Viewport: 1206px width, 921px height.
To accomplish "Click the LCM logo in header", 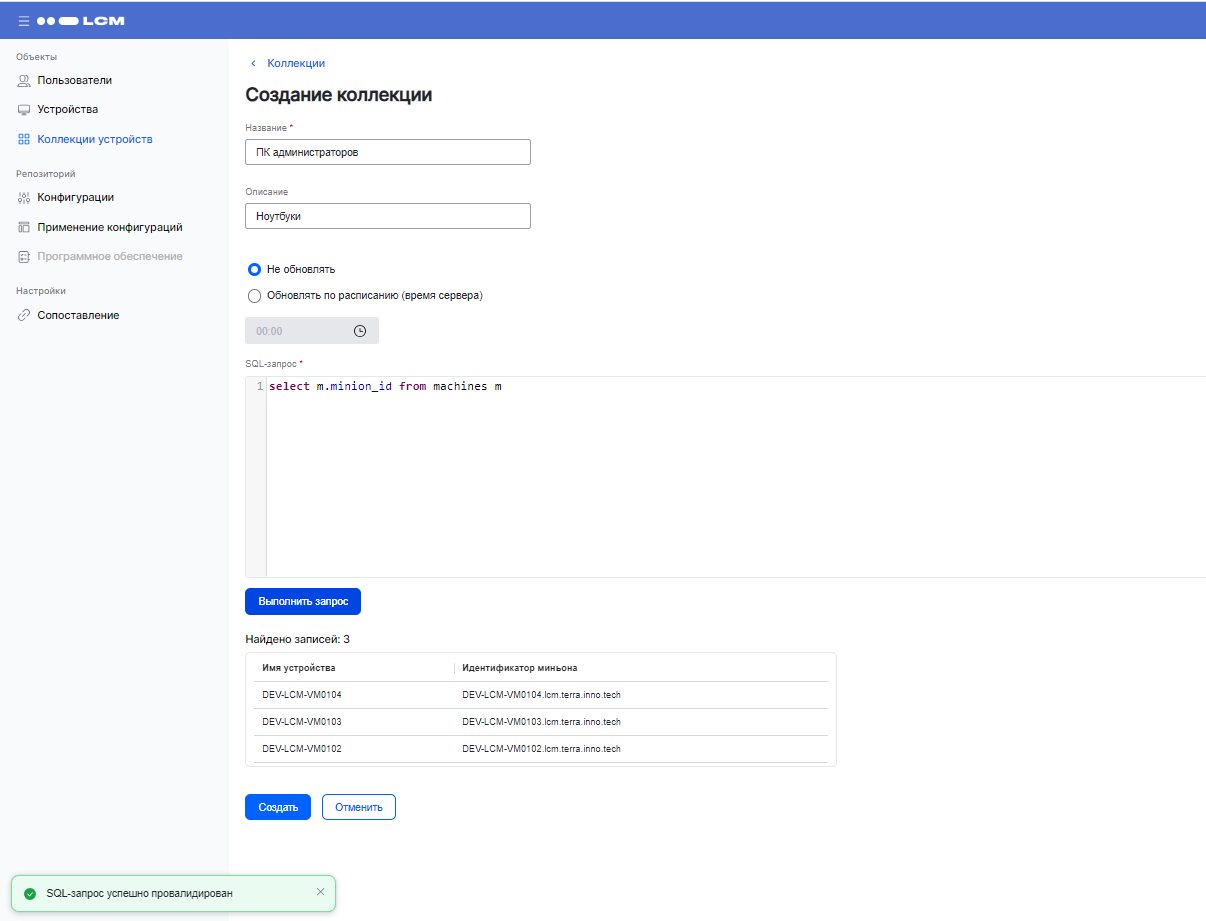I will 81,20.
